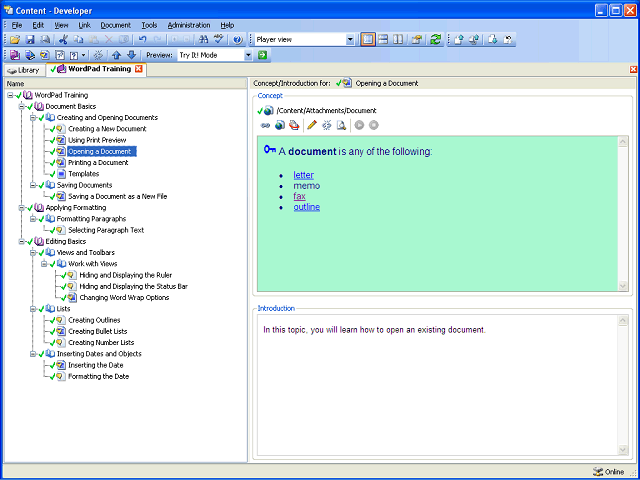This screenshot has height=480, width=640.
Task: Collapse the Document Basics node
Action: pyautogui.click(x=22, y=107)
